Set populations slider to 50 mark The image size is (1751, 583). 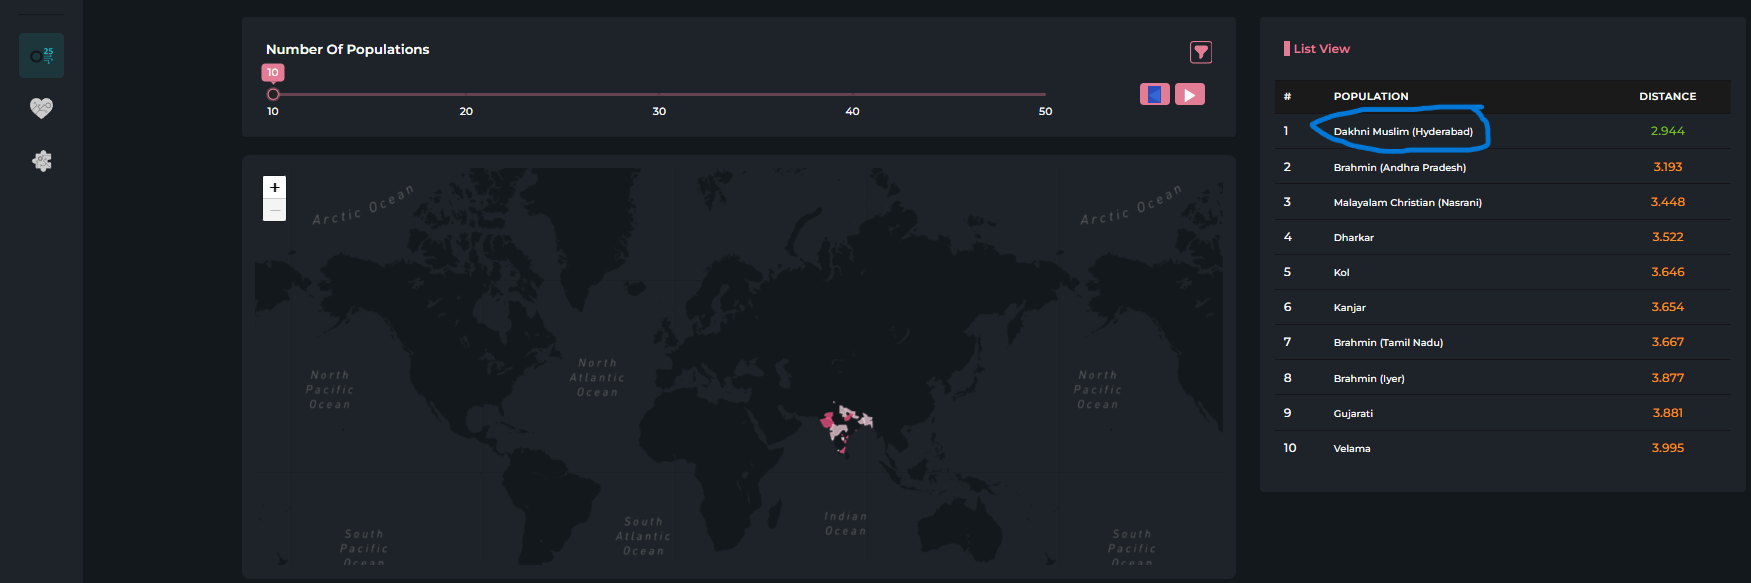pyautogui.click(x=1045, y=94)
